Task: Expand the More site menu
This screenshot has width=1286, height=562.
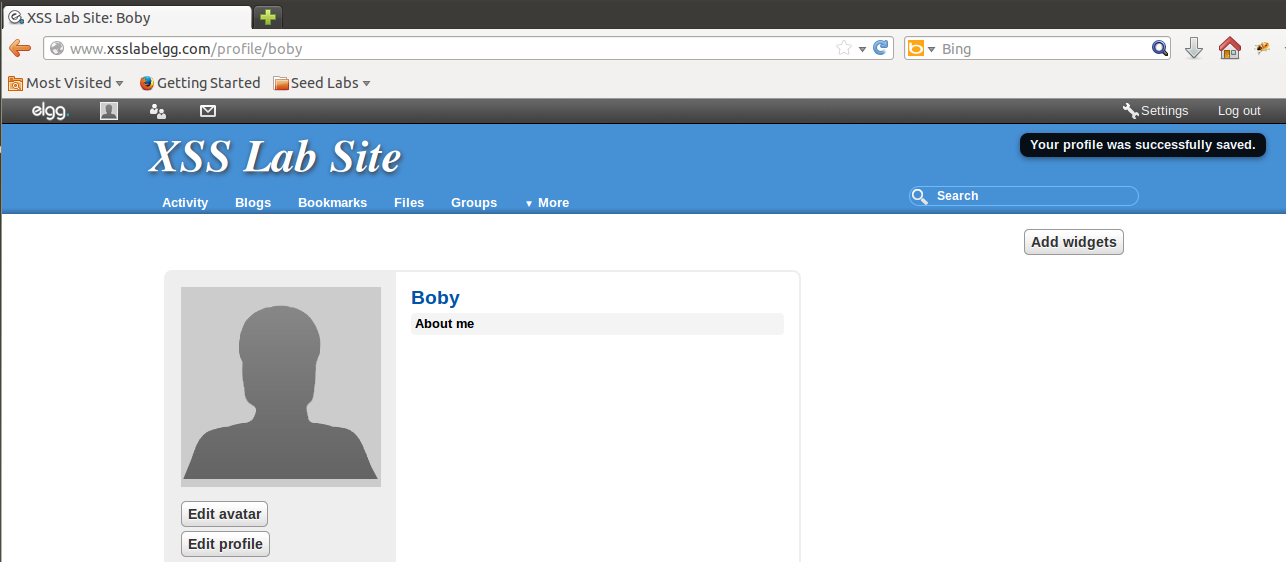Action: pos(547,202)
